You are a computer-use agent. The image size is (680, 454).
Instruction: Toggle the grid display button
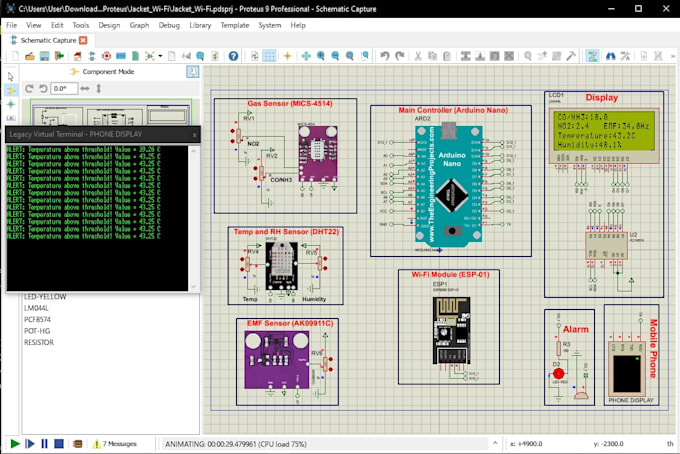269,56
